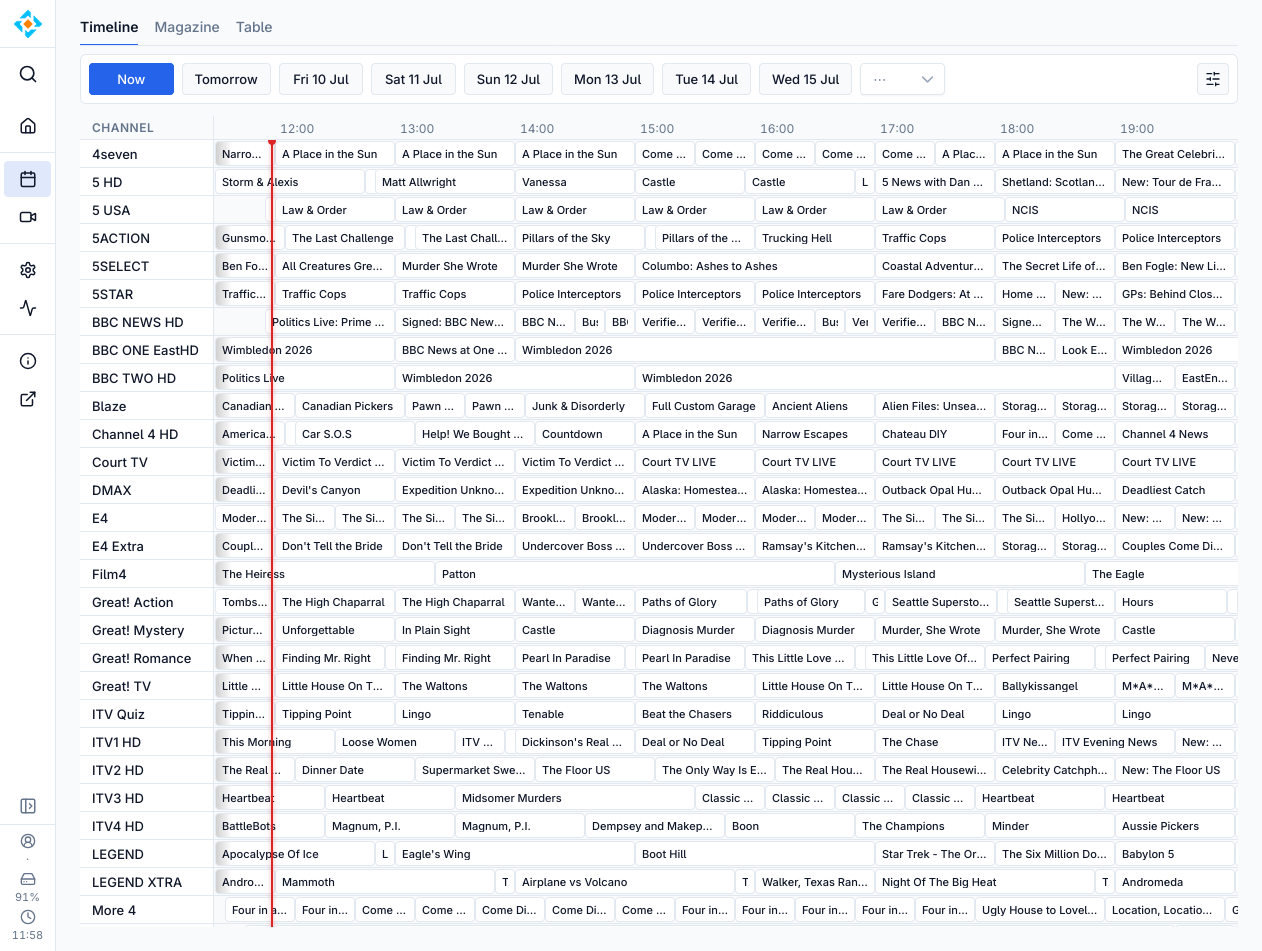Image resolution: width=1262 pixels, height=951 pixels.
Task: Switch to the Timeline tab
Action: pyautogui.click(x=109, y=27)
